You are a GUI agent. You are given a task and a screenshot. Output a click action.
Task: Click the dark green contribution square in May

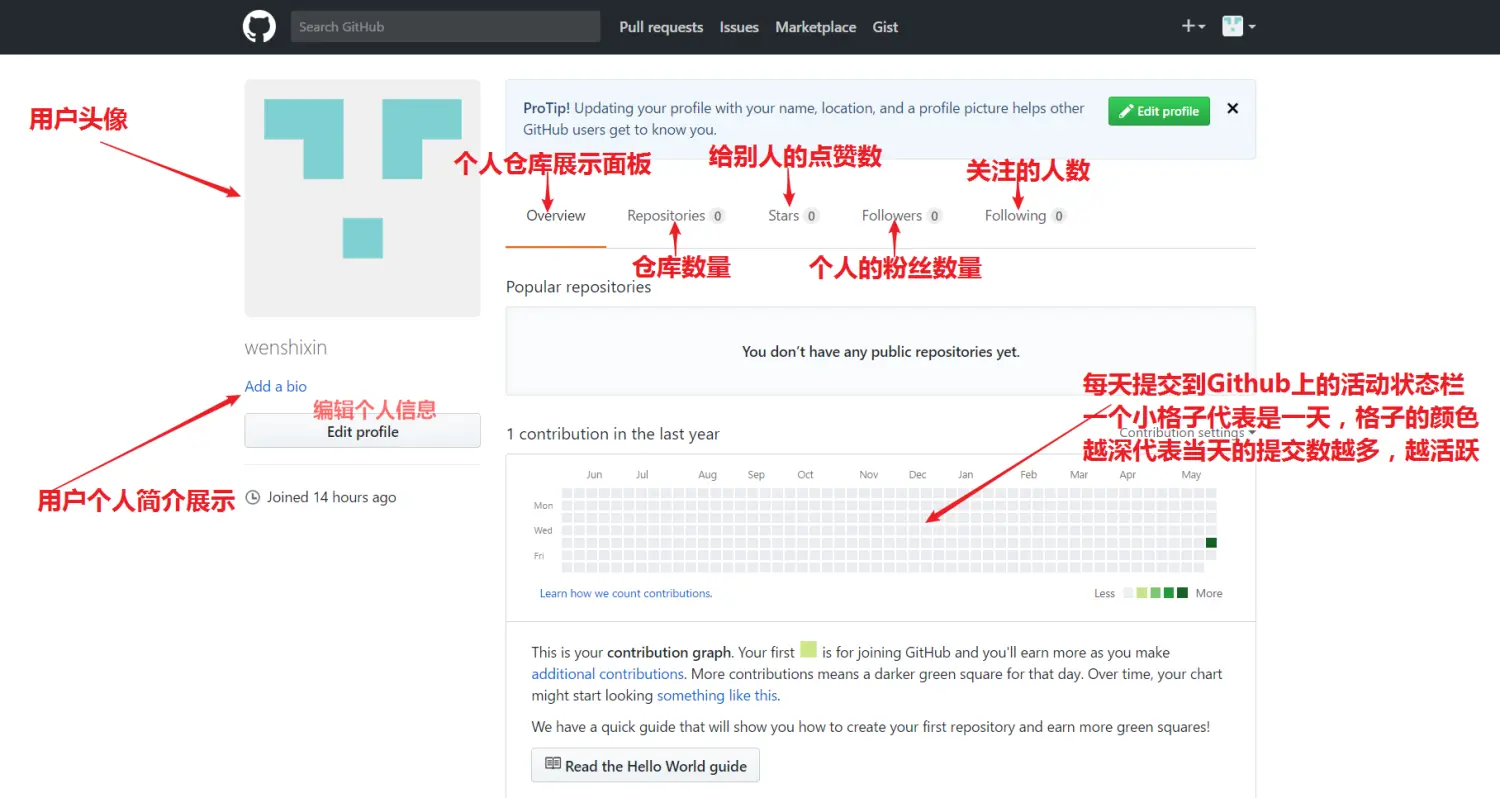click(1211, 543)
